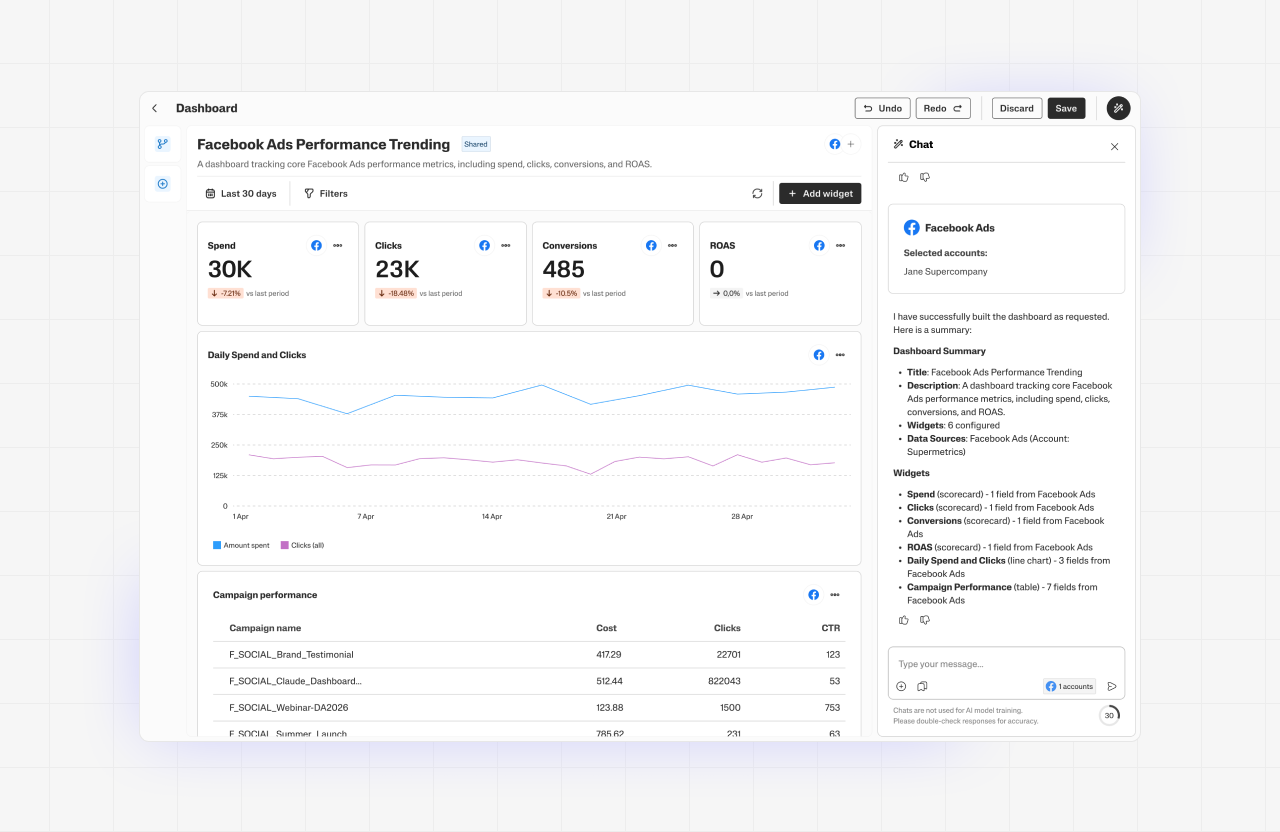The image size is (1280, 832).
Task: Open the Conversions card three-dot menu
Action: [673, 245]
